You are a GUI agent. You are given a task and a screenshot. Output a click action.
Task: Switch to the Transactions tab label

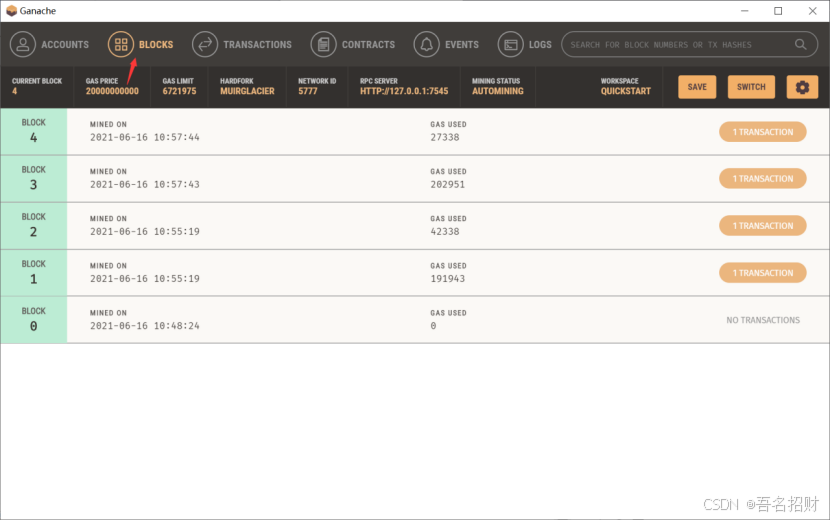coord(257,44)
